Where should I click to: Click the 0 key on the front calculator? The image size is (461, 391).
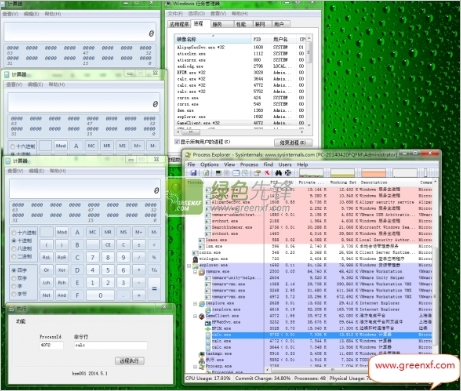click(100, 295)
